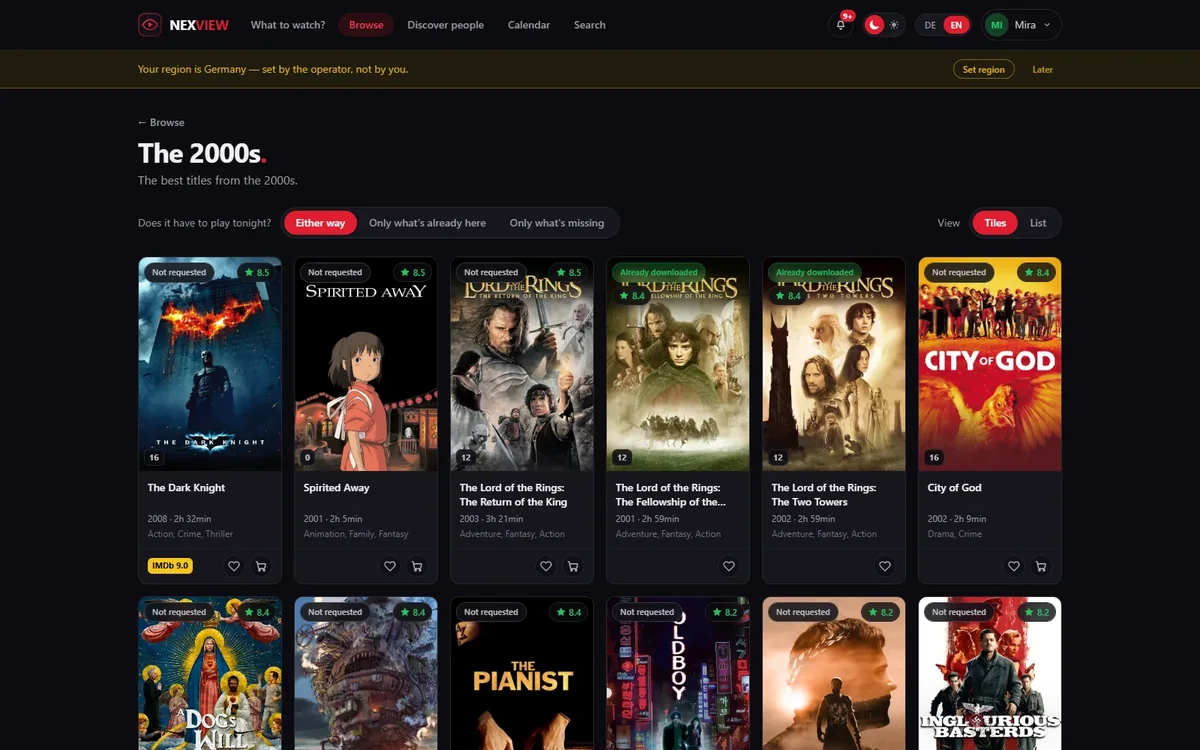Select the Either way filter
Screen dimensions: 1200x750
[320, 223]
